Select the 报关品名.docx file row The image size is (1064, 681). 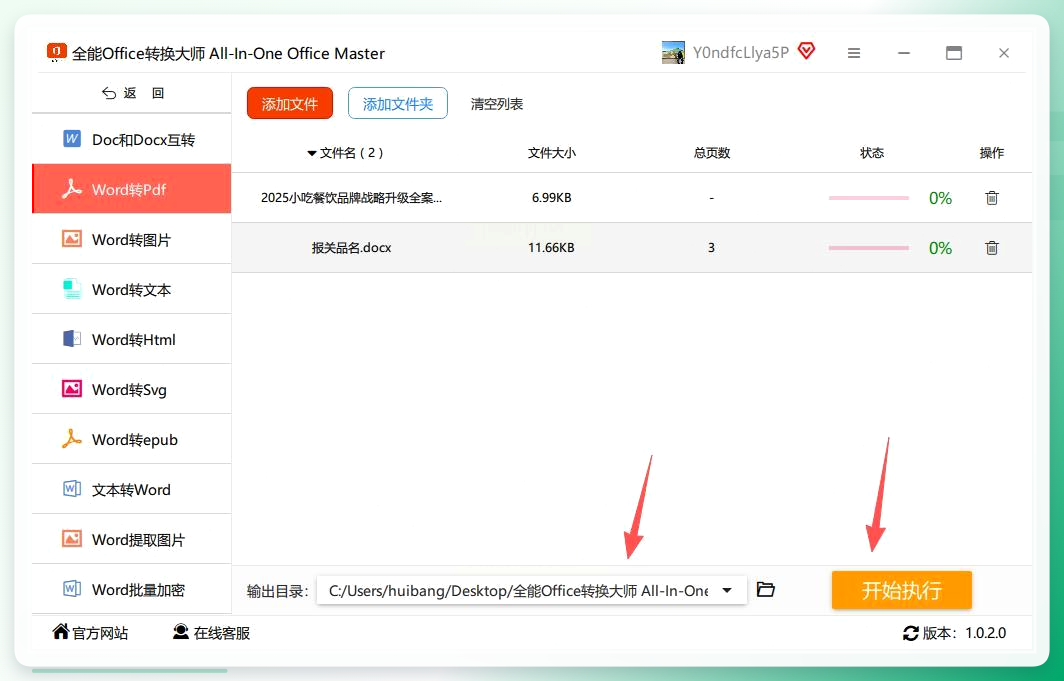click(x=632, y=248)
